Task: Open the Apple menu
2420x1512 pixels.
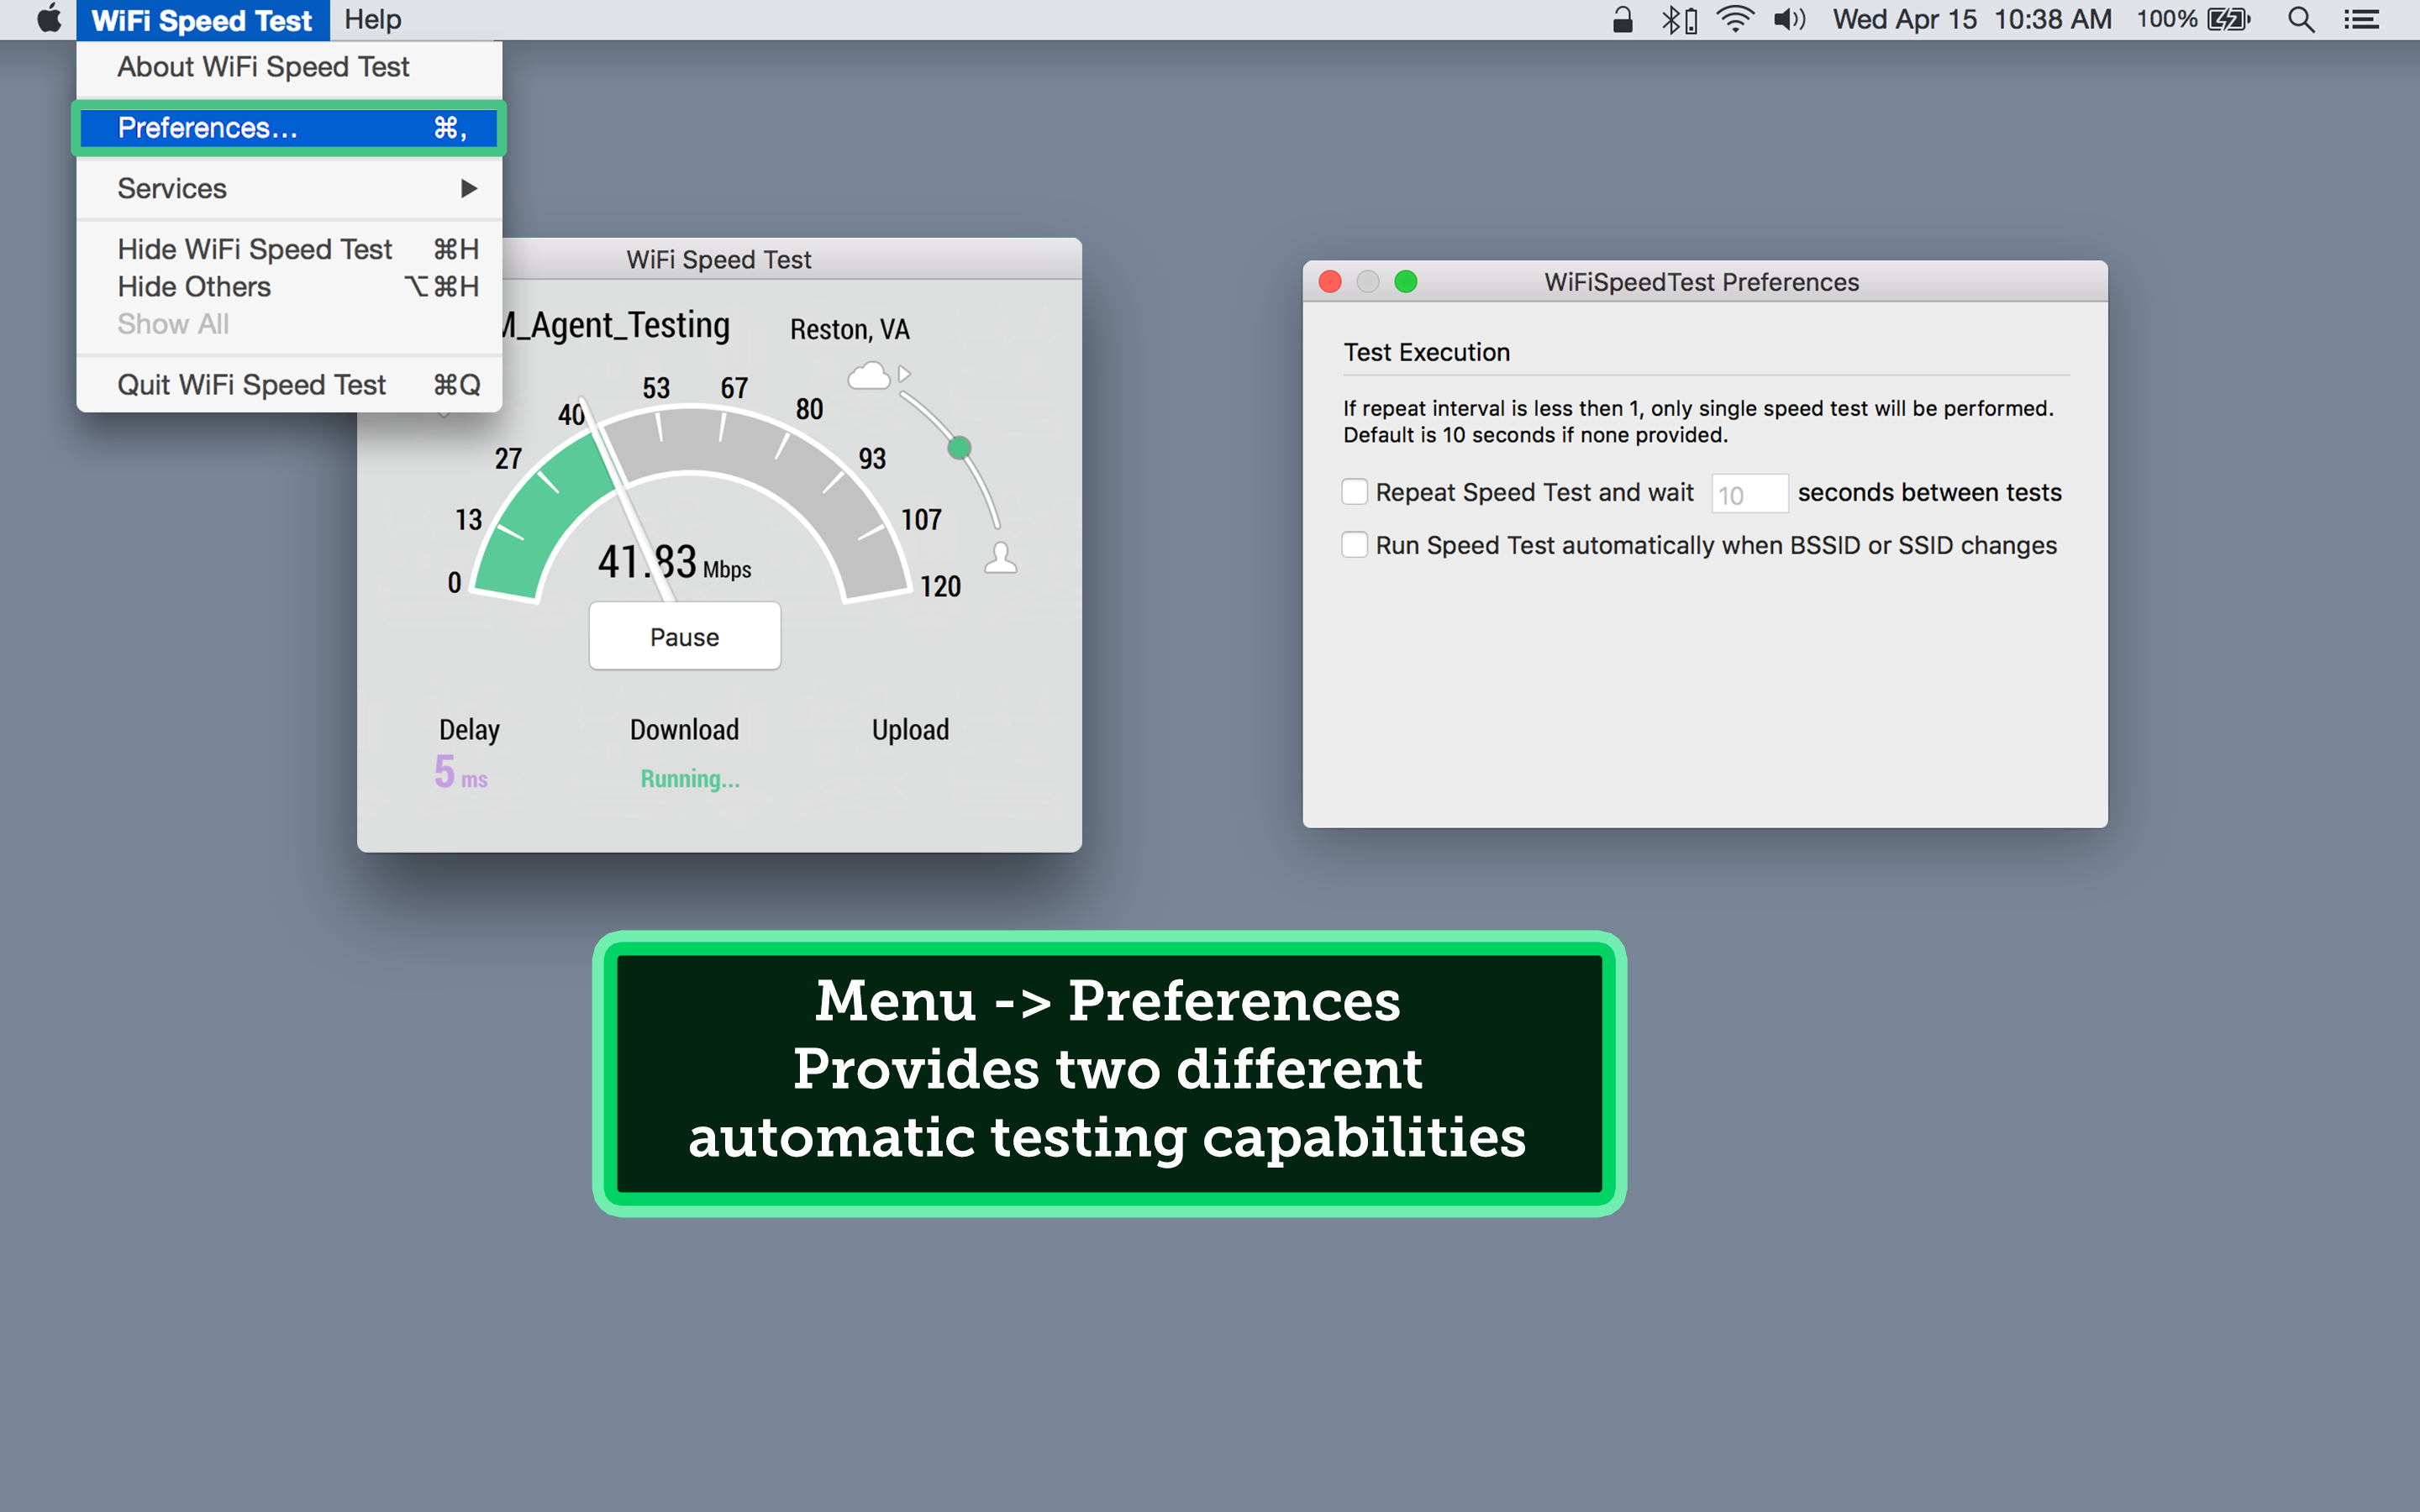Action: click(48, 20)
